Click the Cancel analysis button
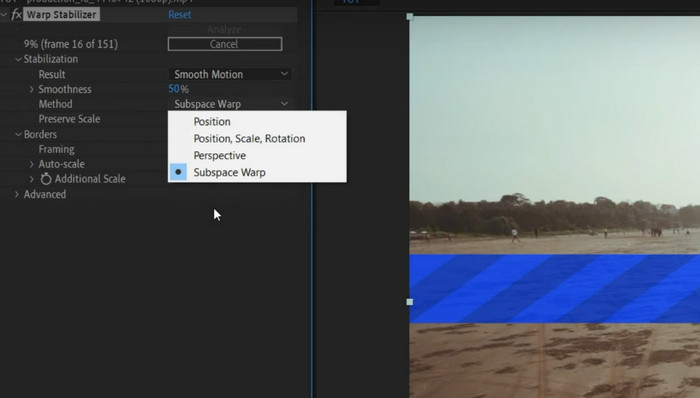Screen dimensions: 700x398 coord(225,44)
